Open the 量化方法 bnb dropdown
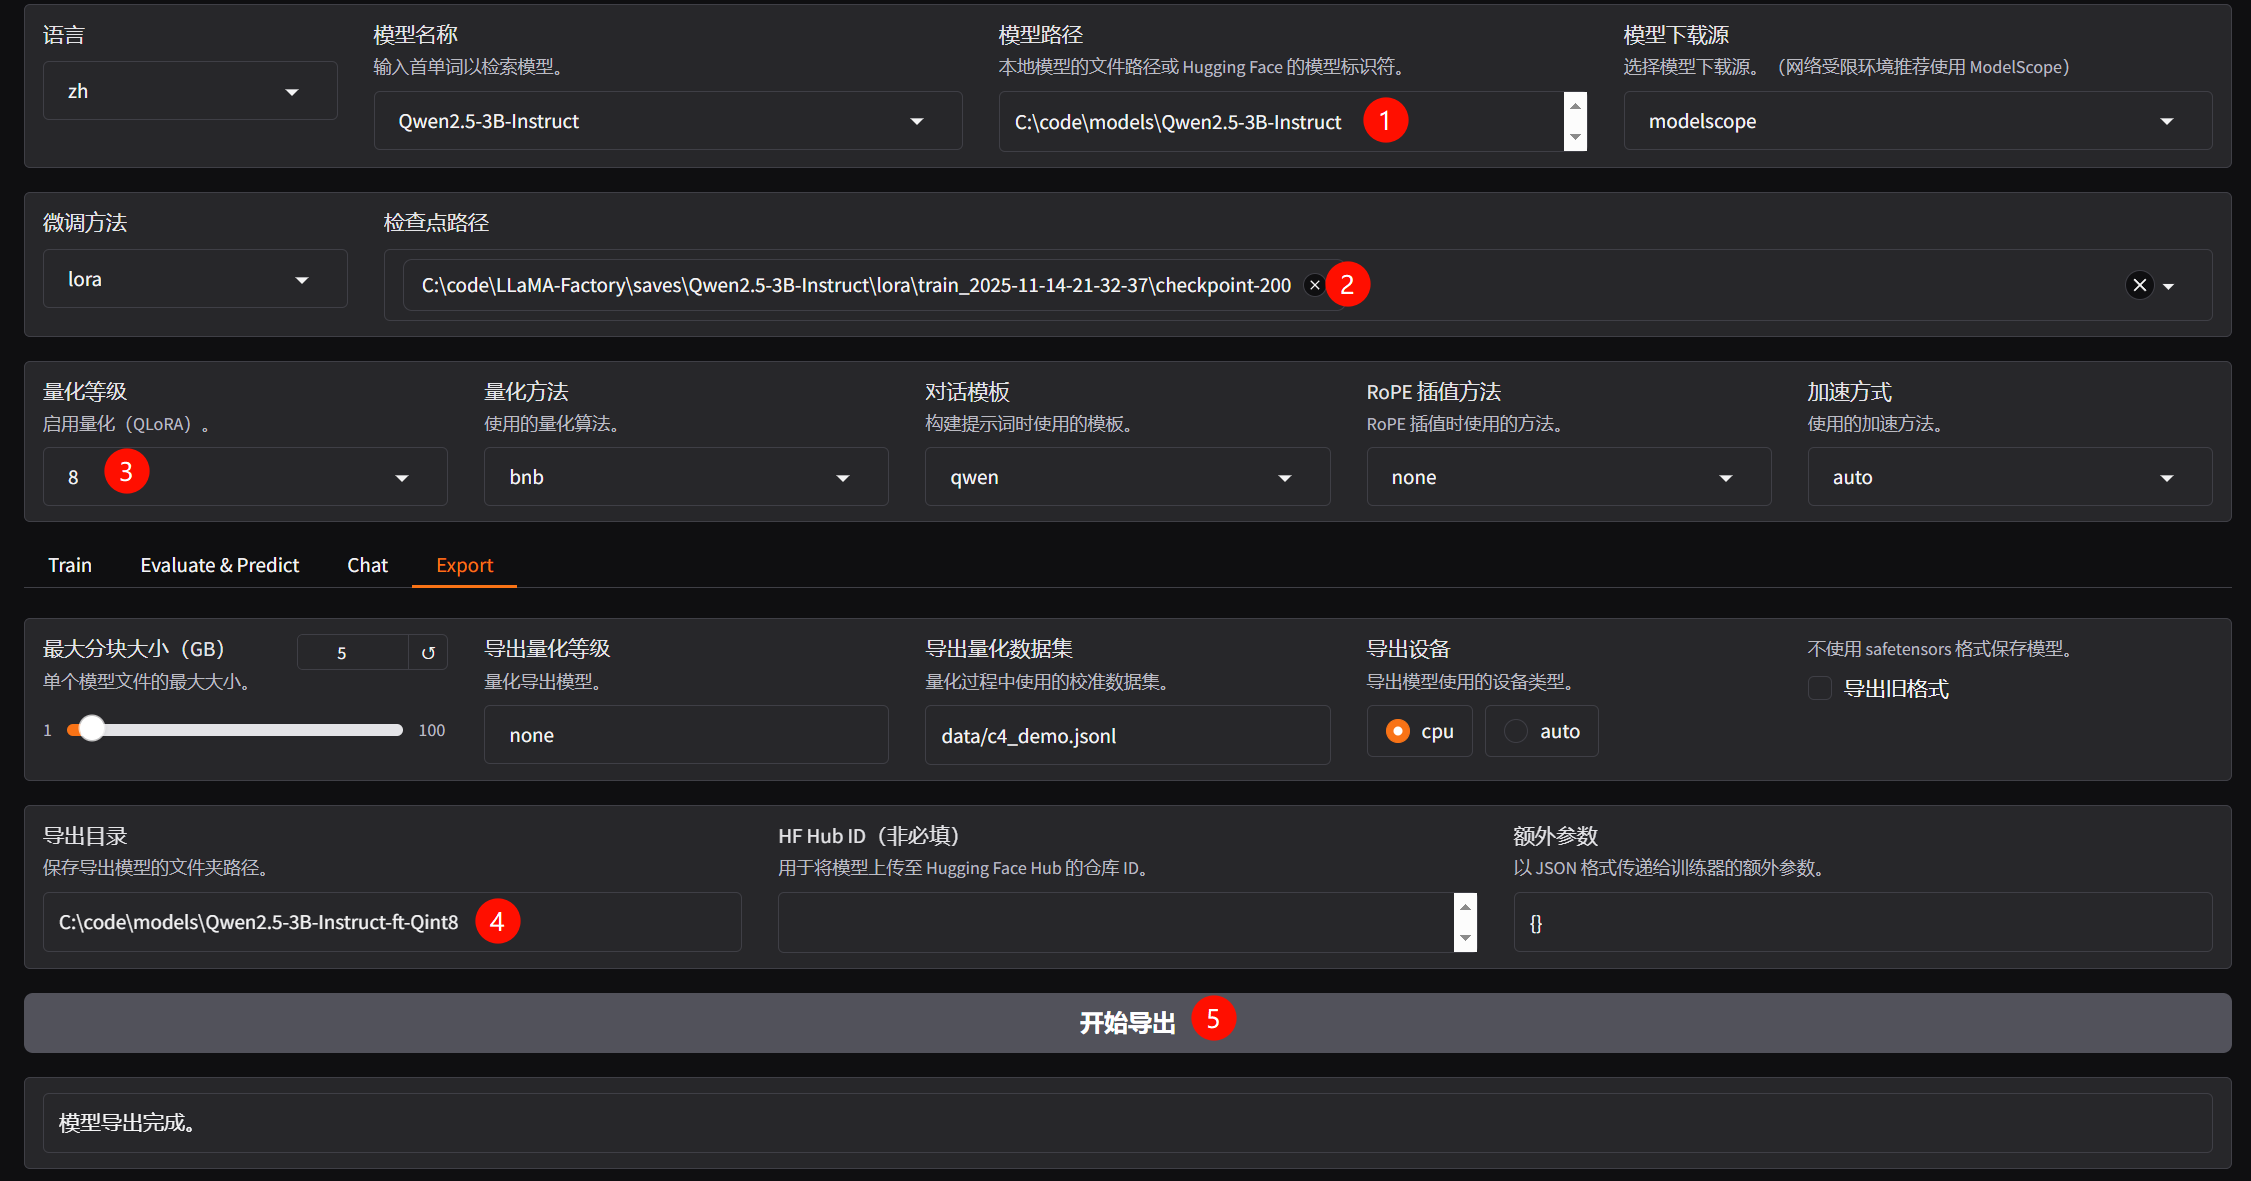2251x1181 pixels. [685, 478]
